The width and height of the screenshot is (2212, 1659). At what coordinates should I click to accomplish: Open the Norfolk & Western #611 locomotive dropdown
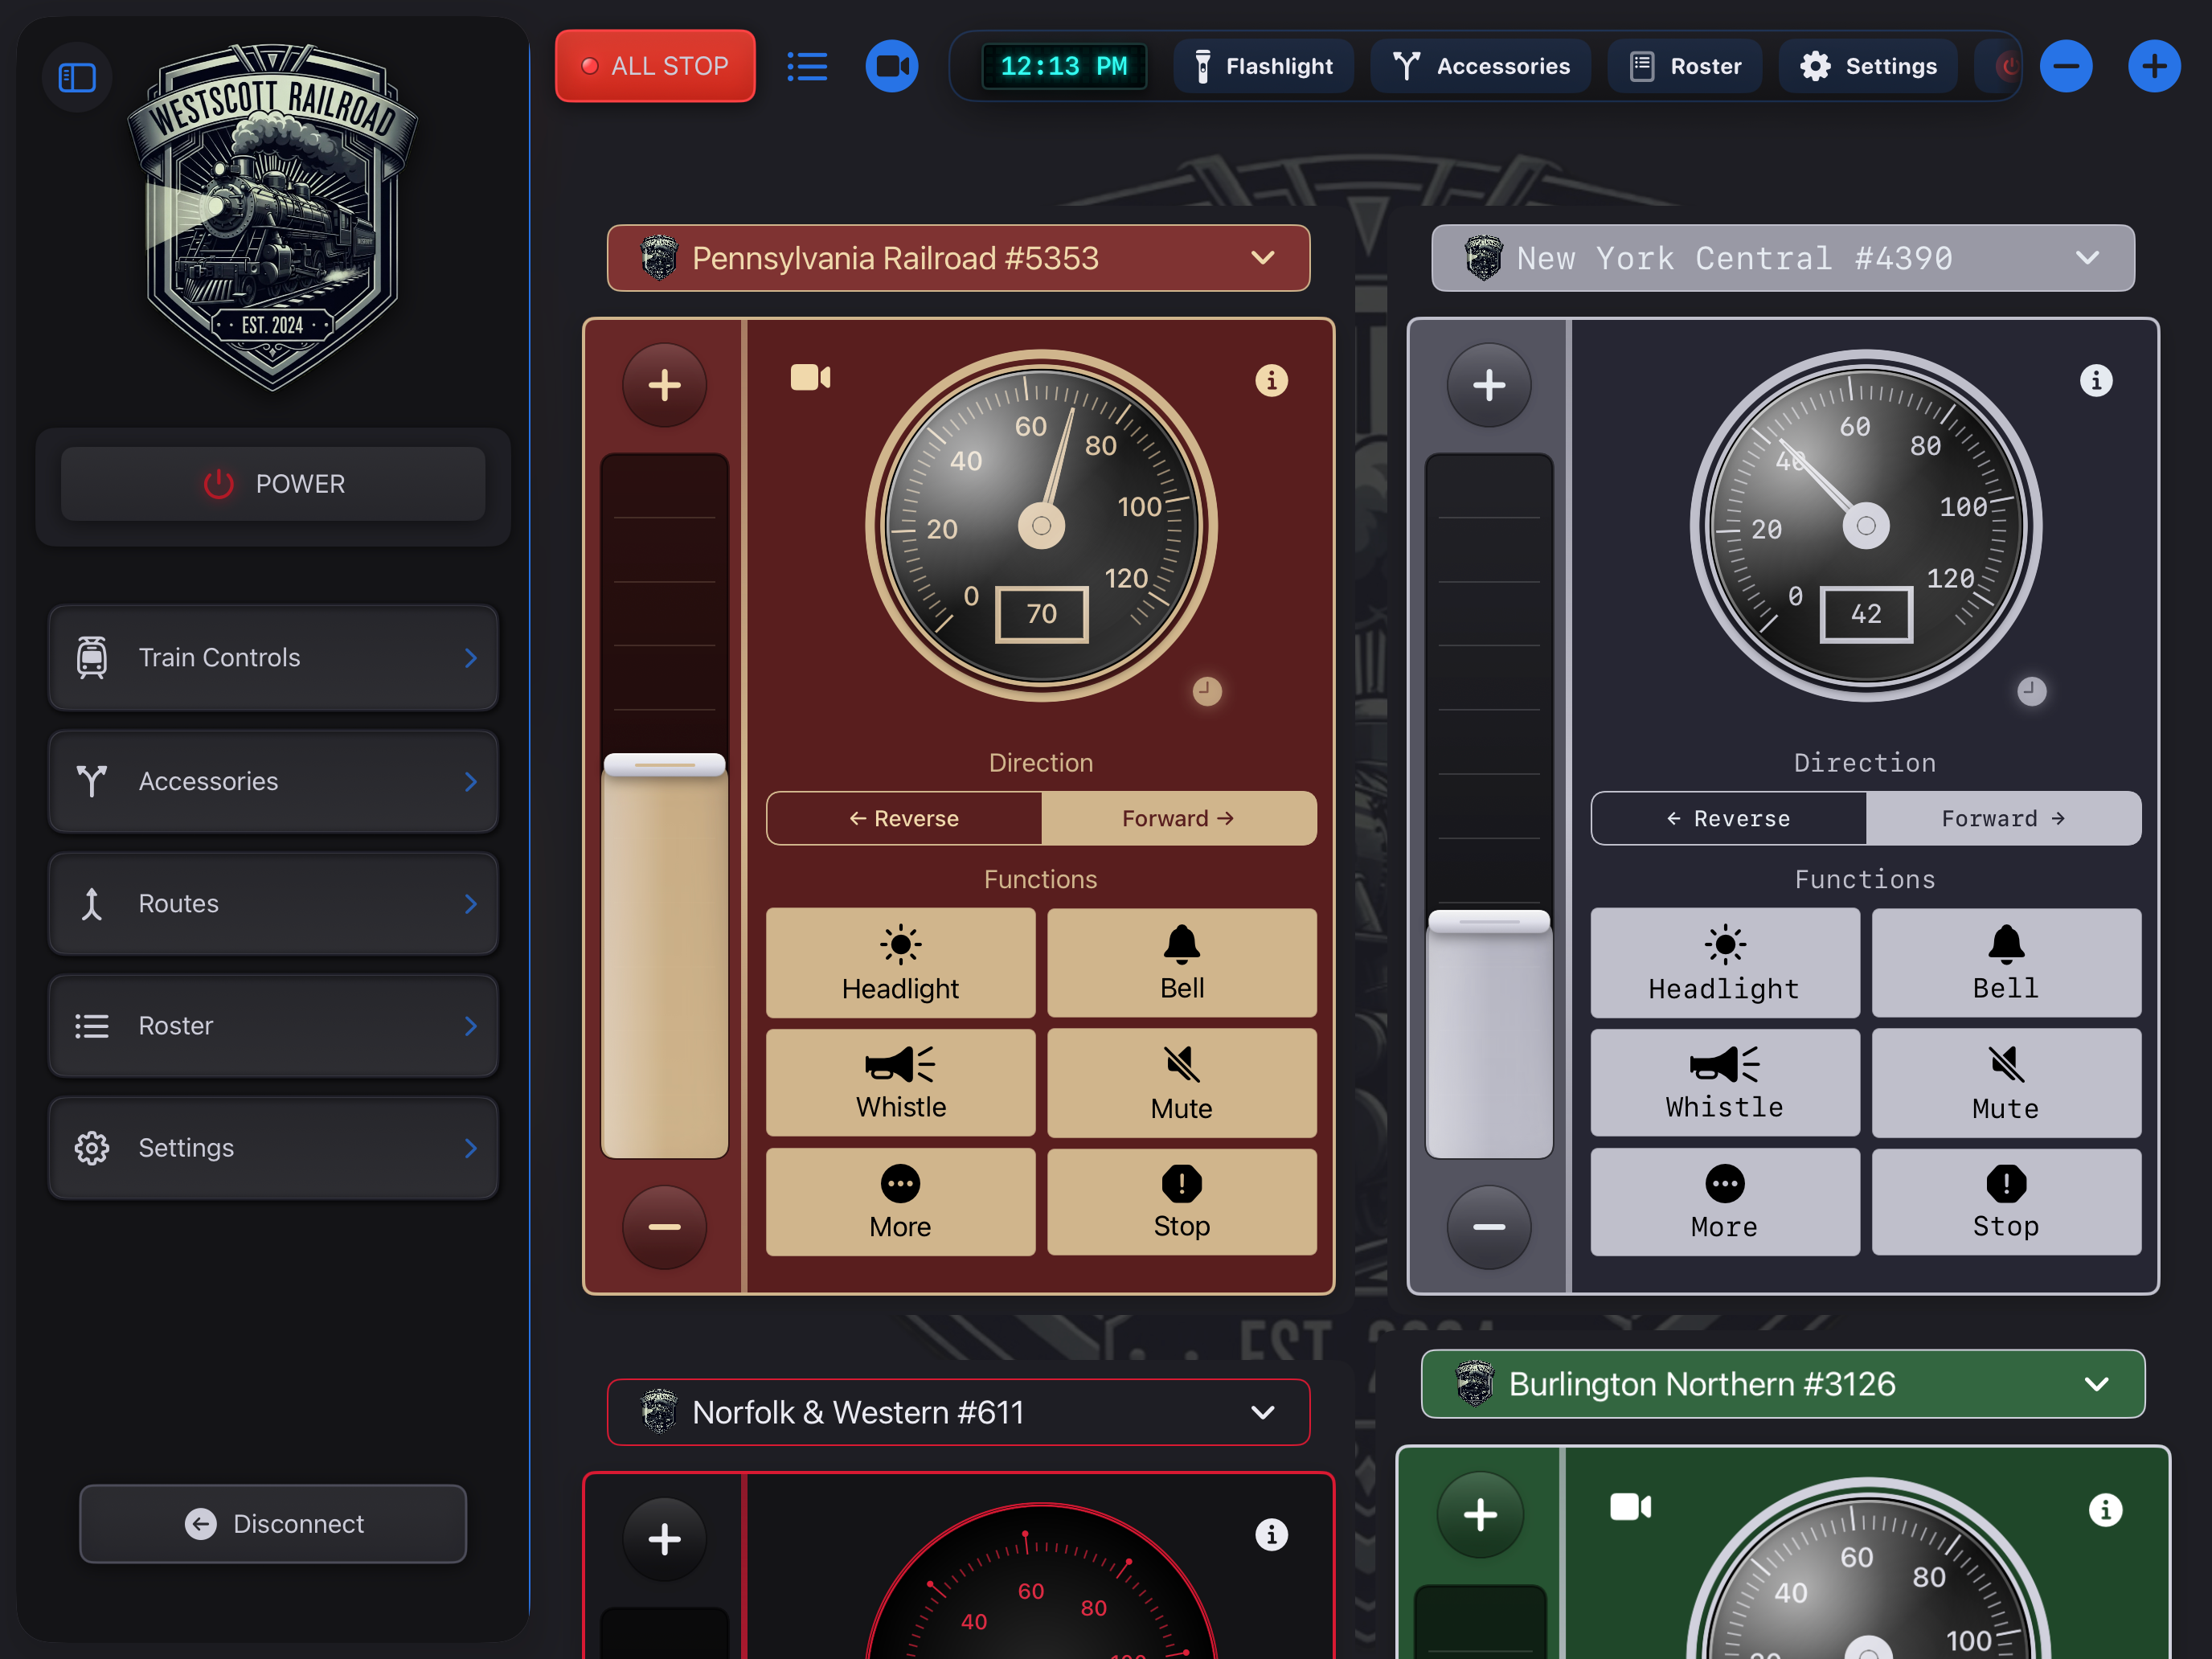tap(958, 1412)
